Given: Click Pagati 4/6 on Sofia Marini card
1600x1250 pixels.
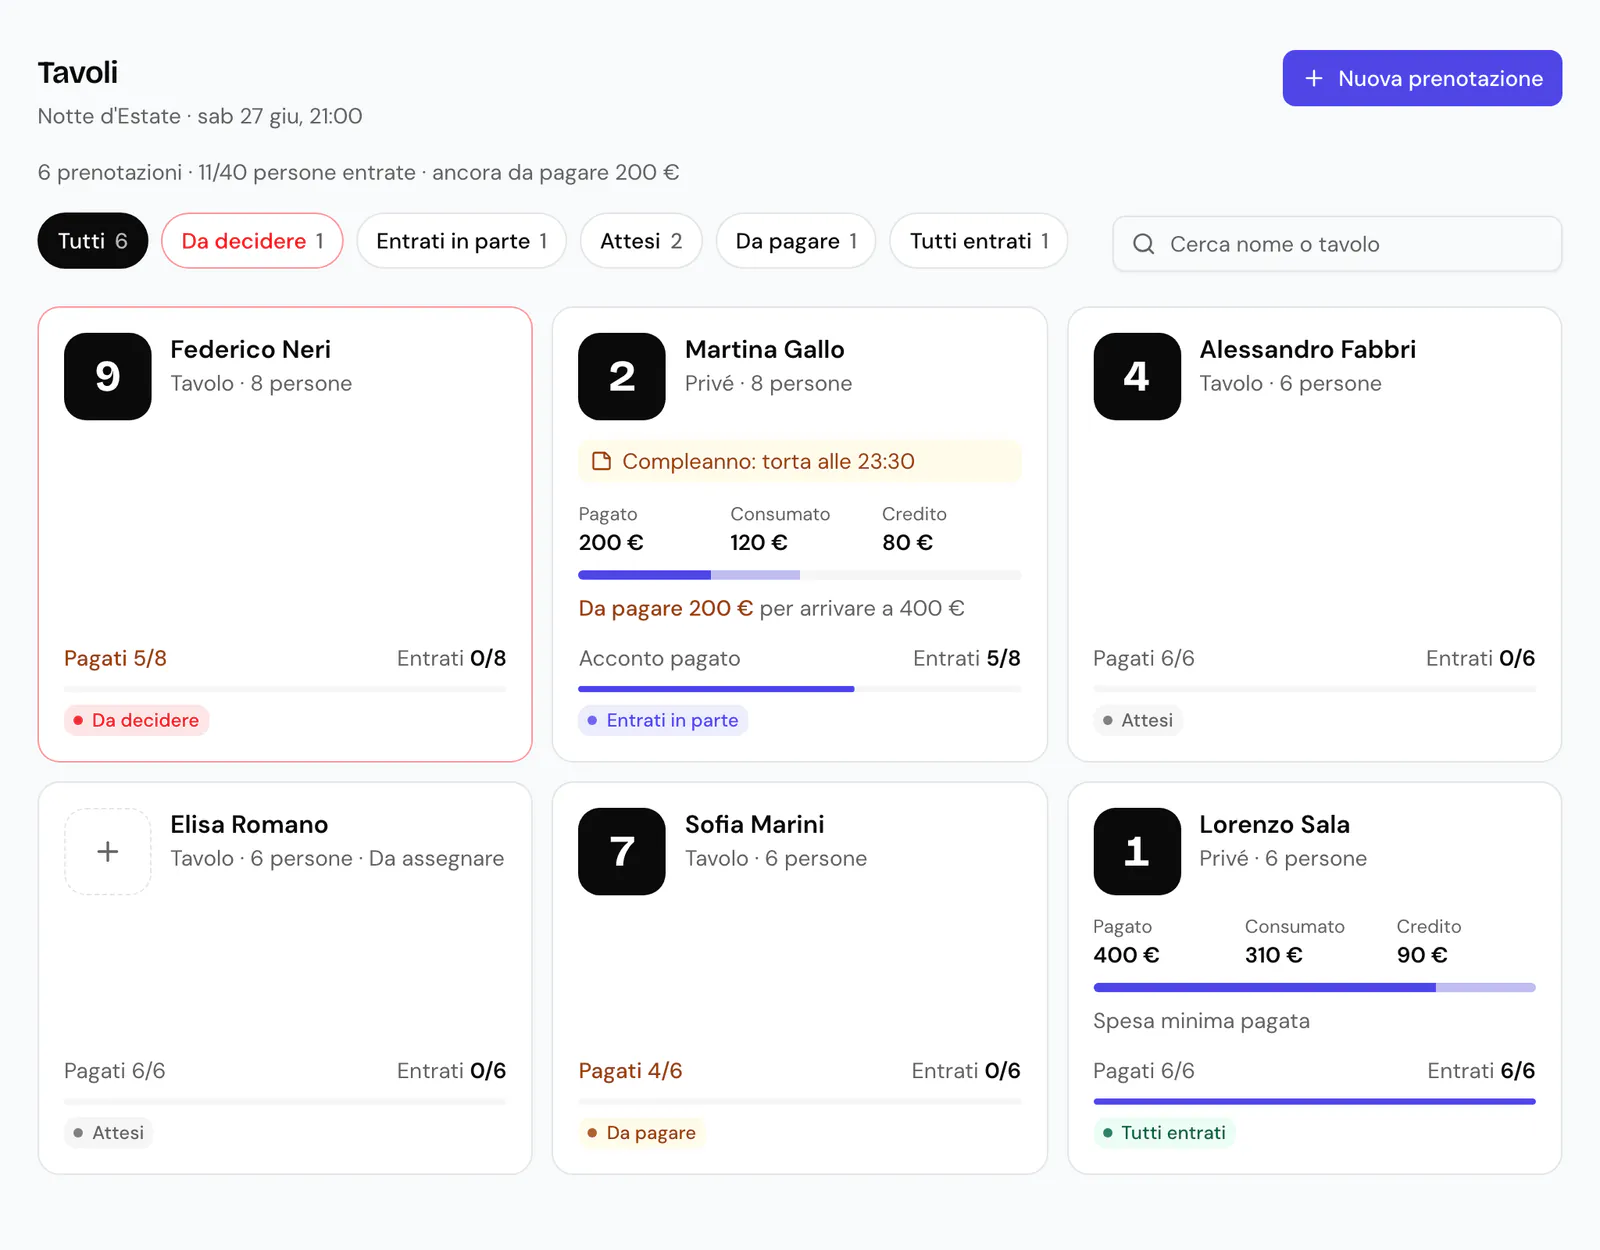Looking at the screenshot, I should point(630,1071).
